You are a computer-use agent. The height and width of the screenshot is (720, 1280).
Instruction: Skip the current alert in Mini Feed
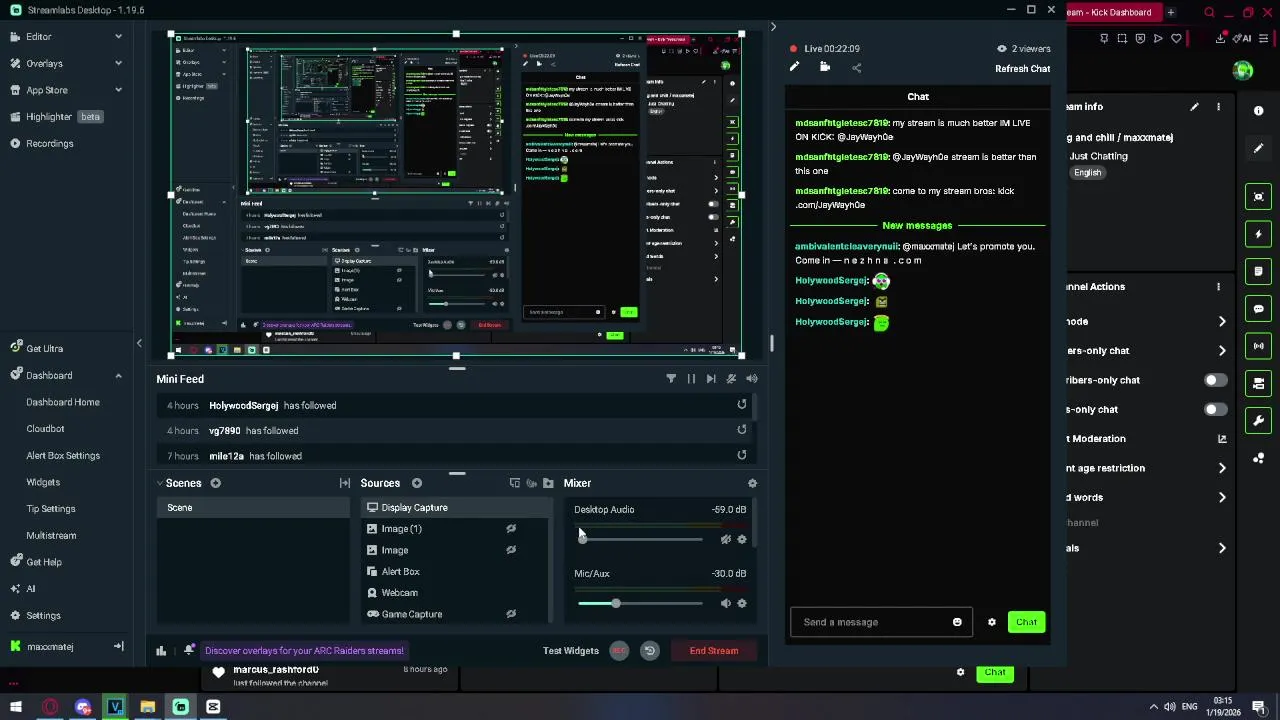(711, 379)
